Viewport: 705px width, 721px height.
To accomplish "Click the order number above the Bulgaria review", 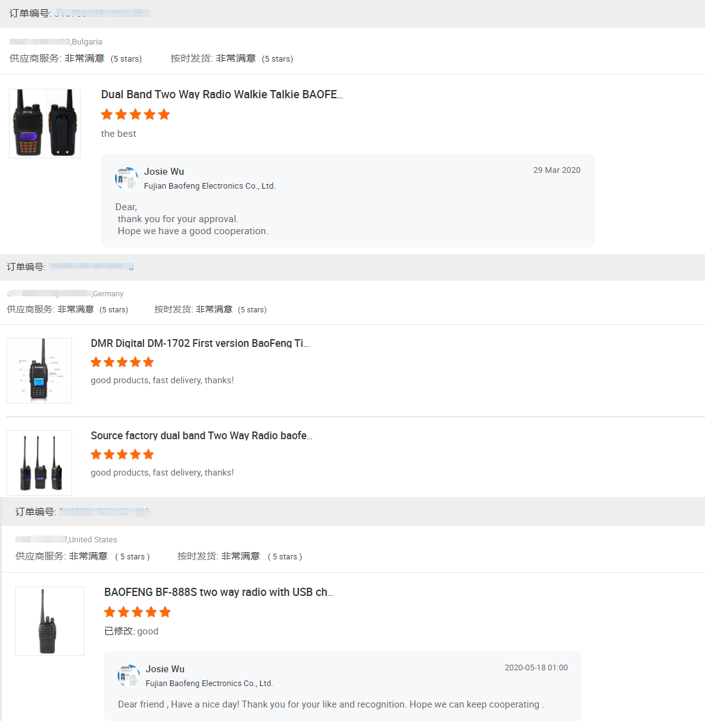I will tap(103, 13).
